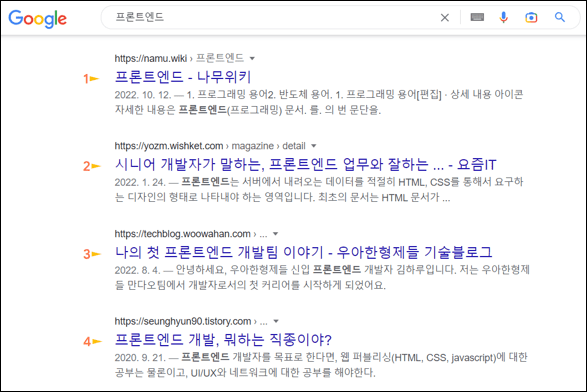This screenshot has height=392, width=587.
Task: Click the https://techblog.woowahan.com breadcrumb URL
Action: (x=182, y=234)
